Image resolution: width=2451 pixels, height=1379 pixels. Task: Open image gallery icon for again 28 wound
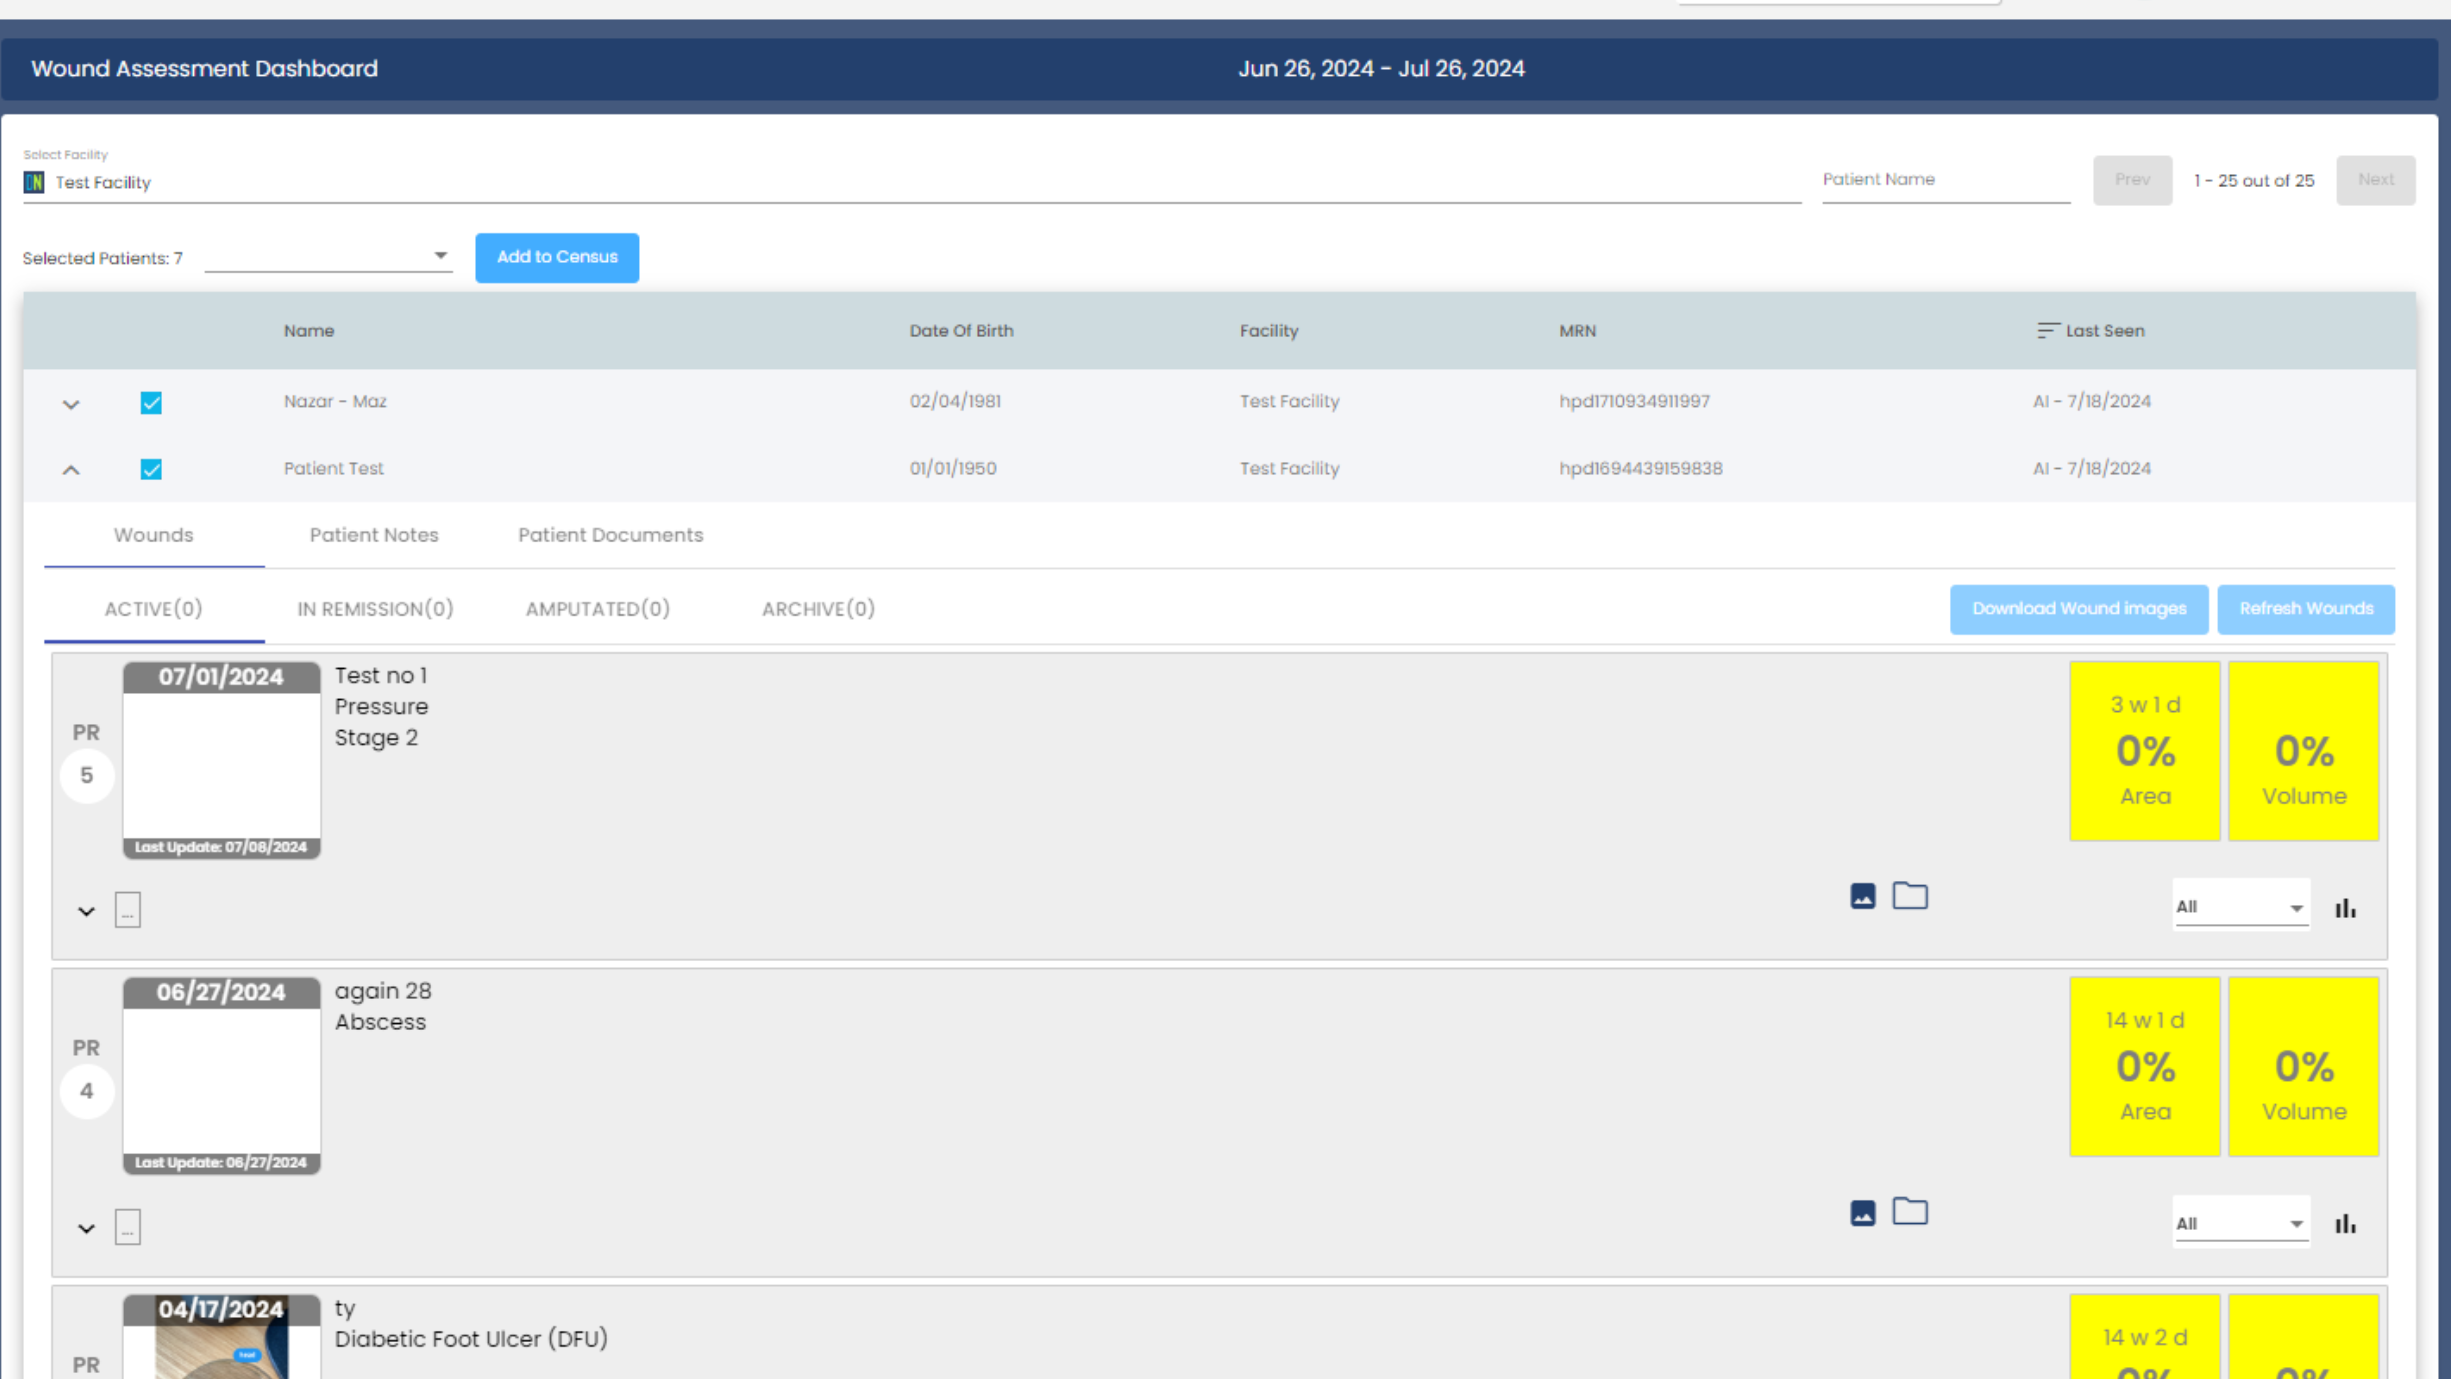click(1862, 1213)
